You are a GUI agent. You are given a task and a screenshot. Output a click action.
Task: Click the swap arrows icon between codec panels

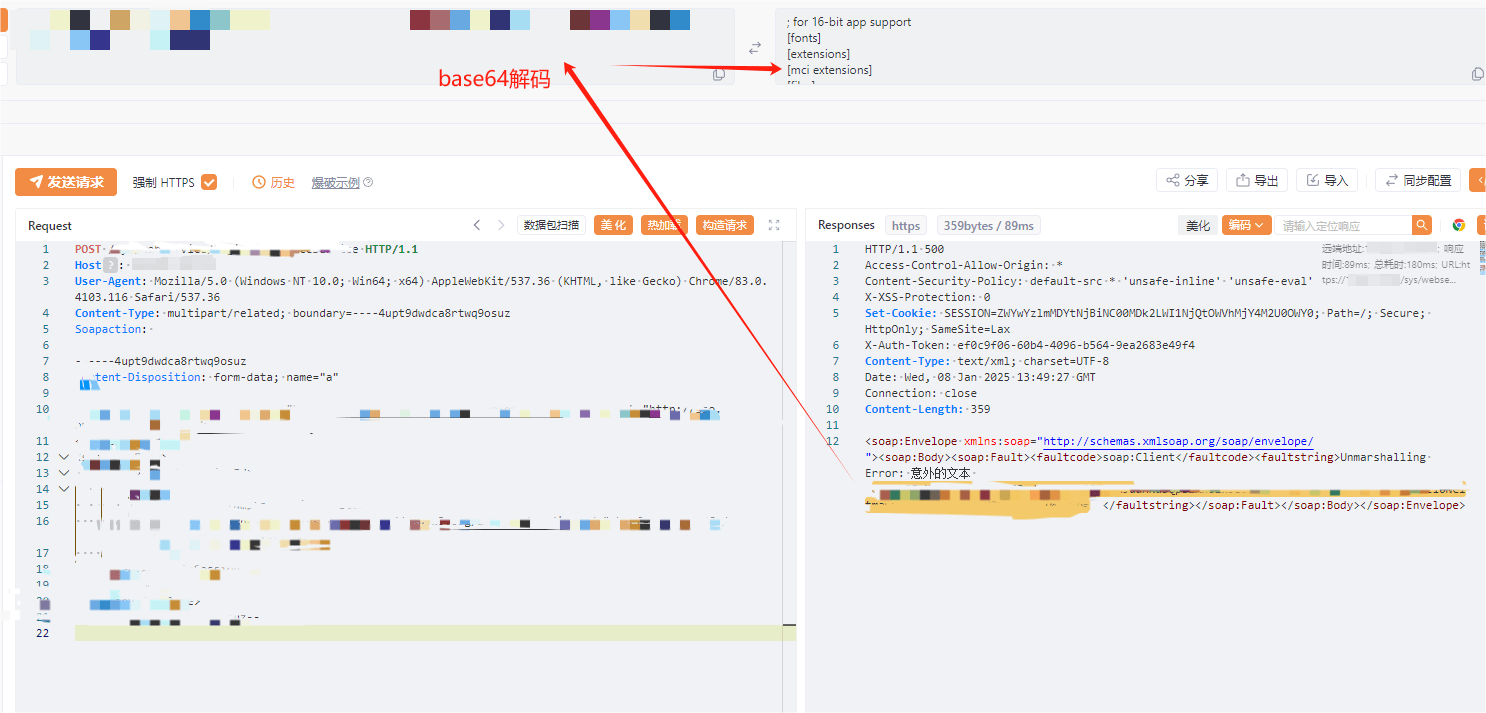coord(755,47)
